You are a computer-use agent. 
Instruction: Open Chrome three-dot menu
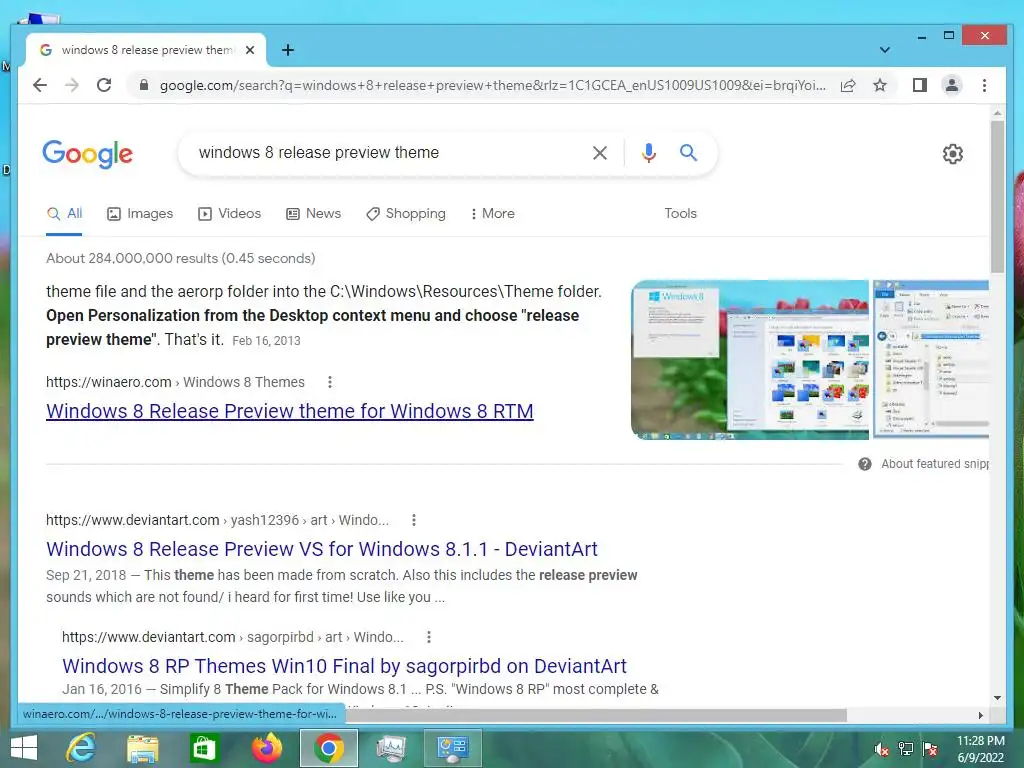click(984, 85)
